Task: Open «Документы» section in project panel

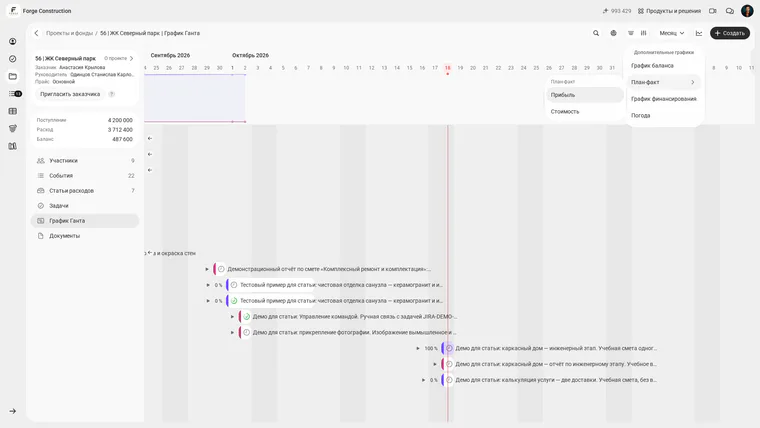Action: point(85,236)
